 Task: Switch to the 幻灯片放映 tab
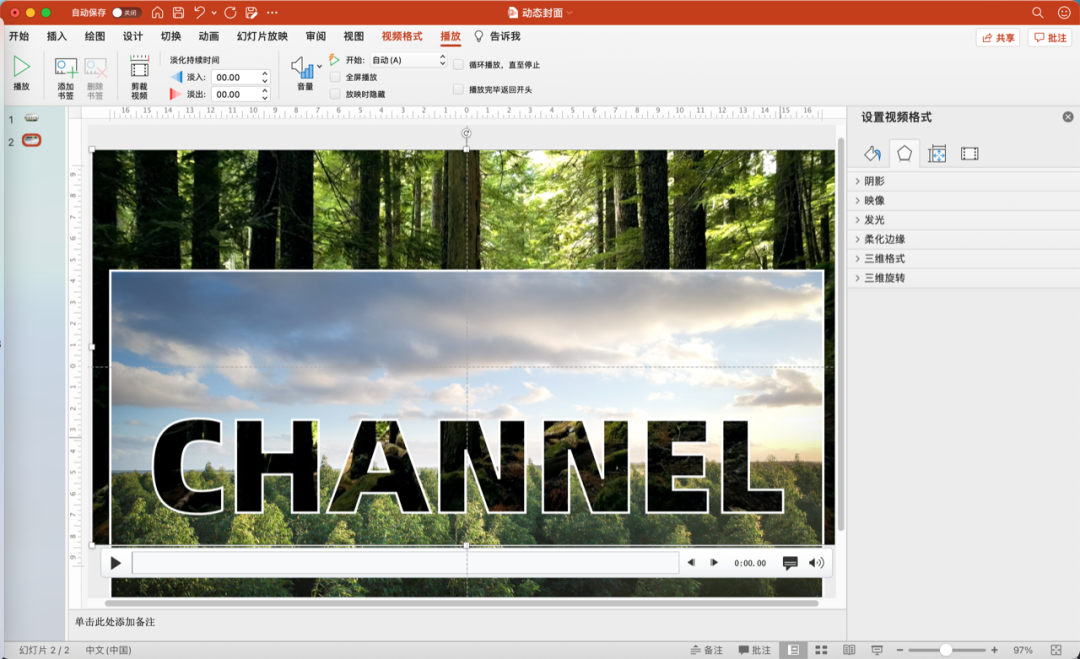pos(262,36)
